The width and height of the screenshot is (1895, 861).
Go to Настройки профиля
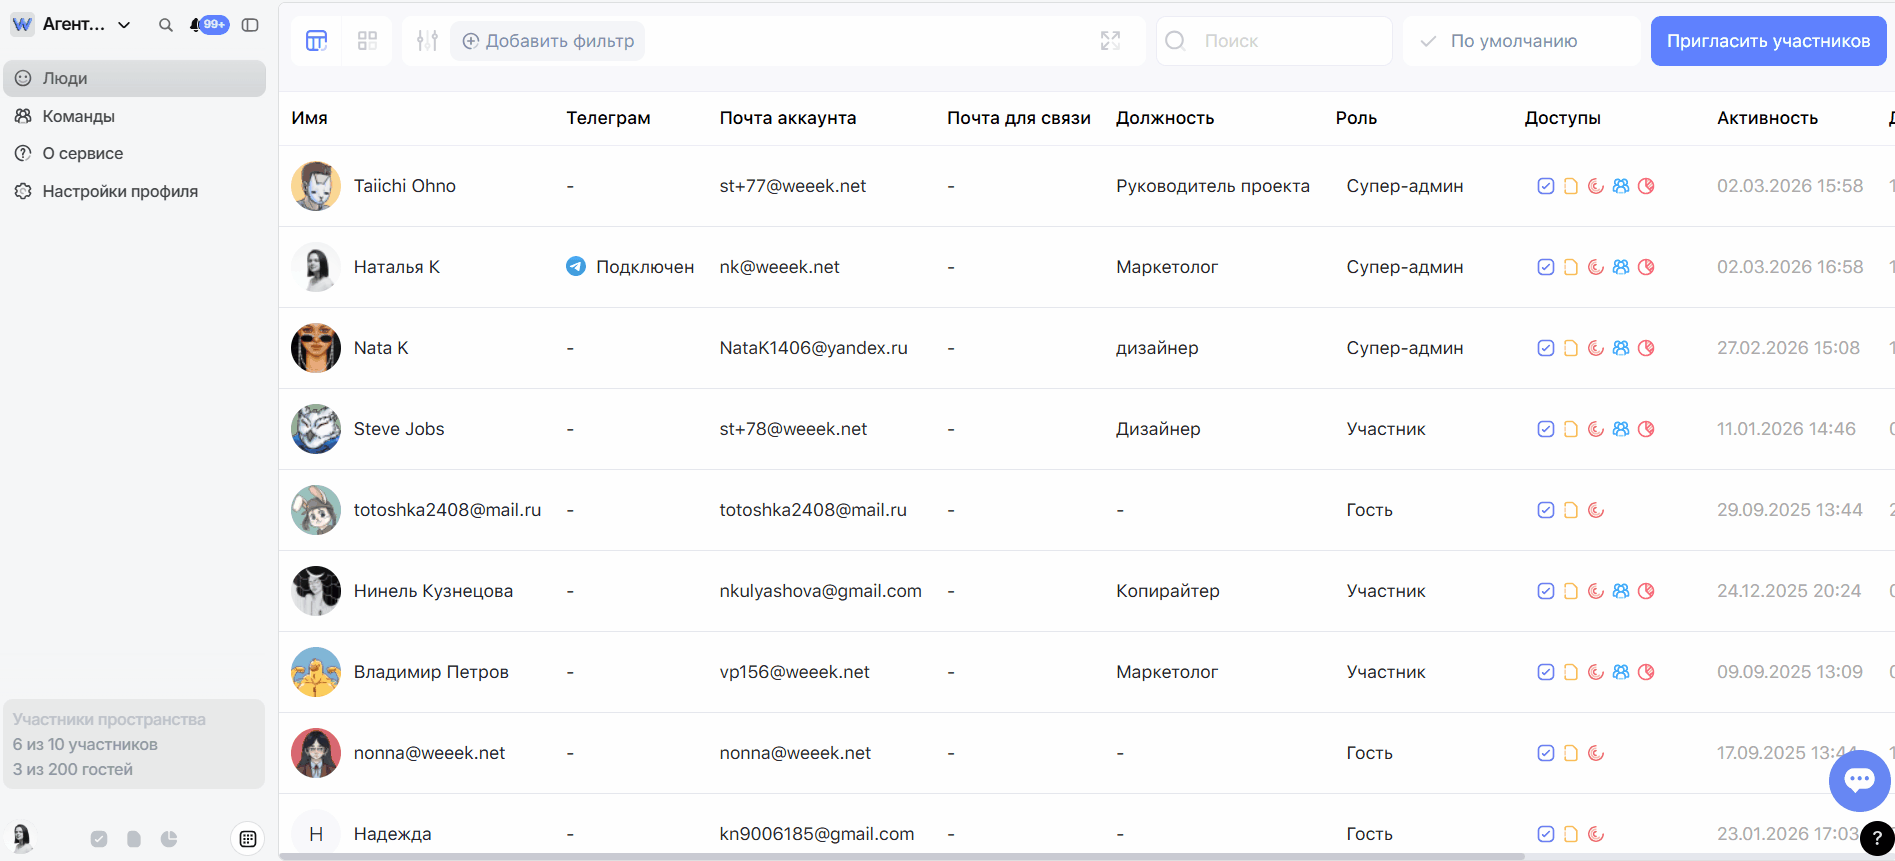pyautogui.click(x=119, y=191)
